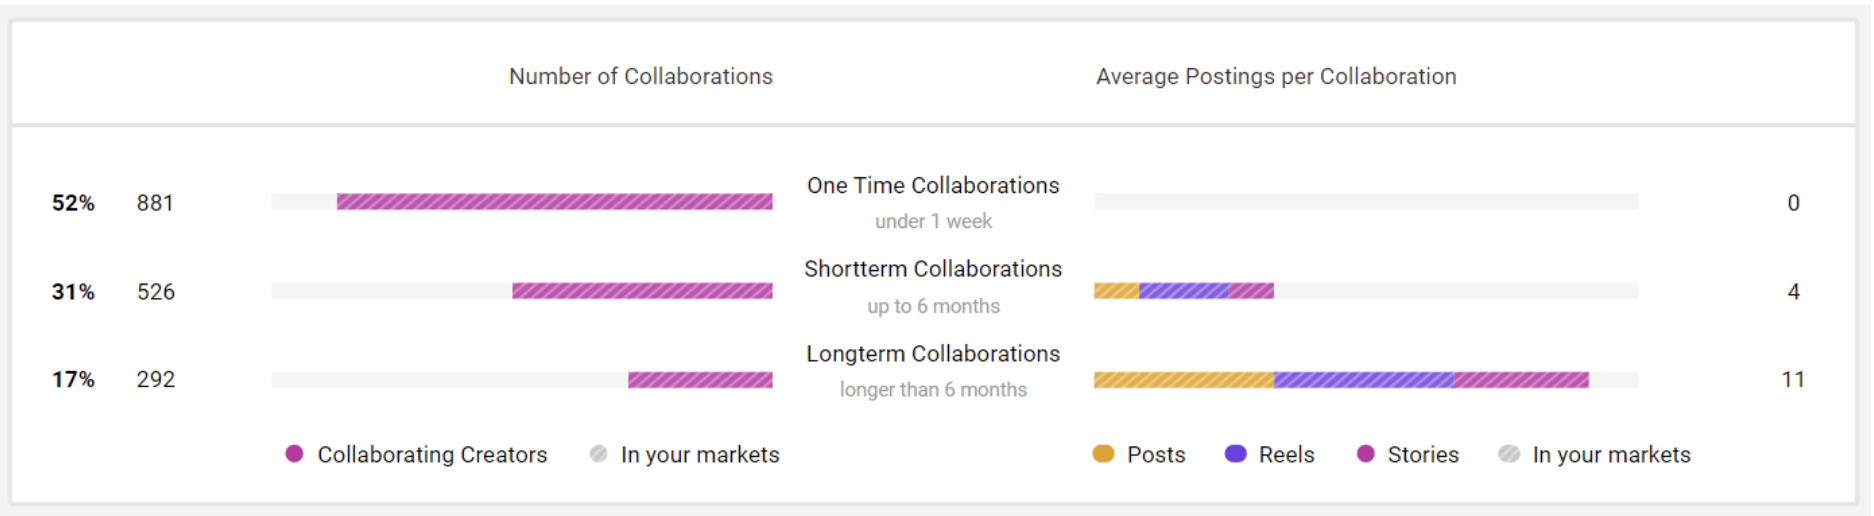Select the Longterm Collaborations pink bar
This screenshot has width=1874, height=516.
(700, 380)
